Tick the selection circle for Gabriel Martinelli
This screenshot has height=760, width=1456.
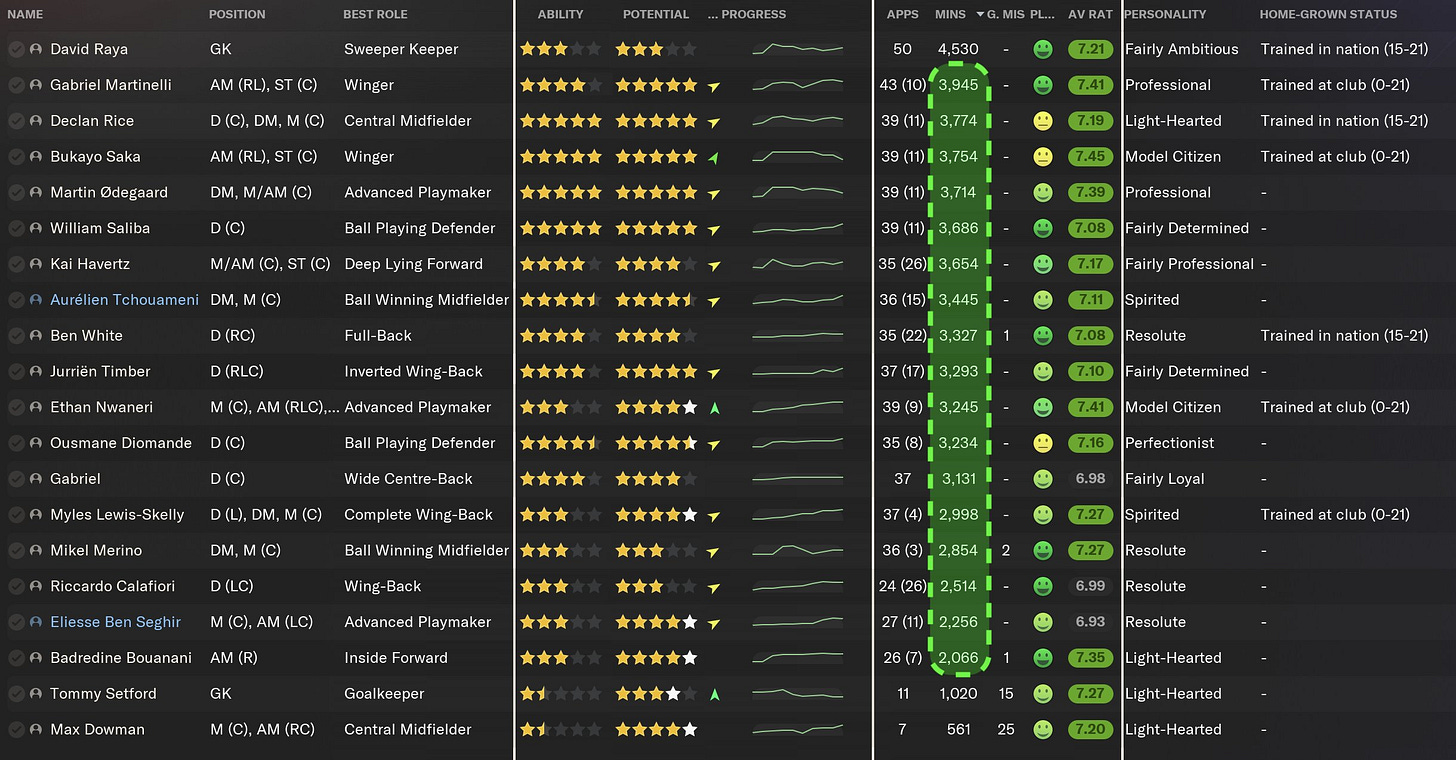pos(16,85)
